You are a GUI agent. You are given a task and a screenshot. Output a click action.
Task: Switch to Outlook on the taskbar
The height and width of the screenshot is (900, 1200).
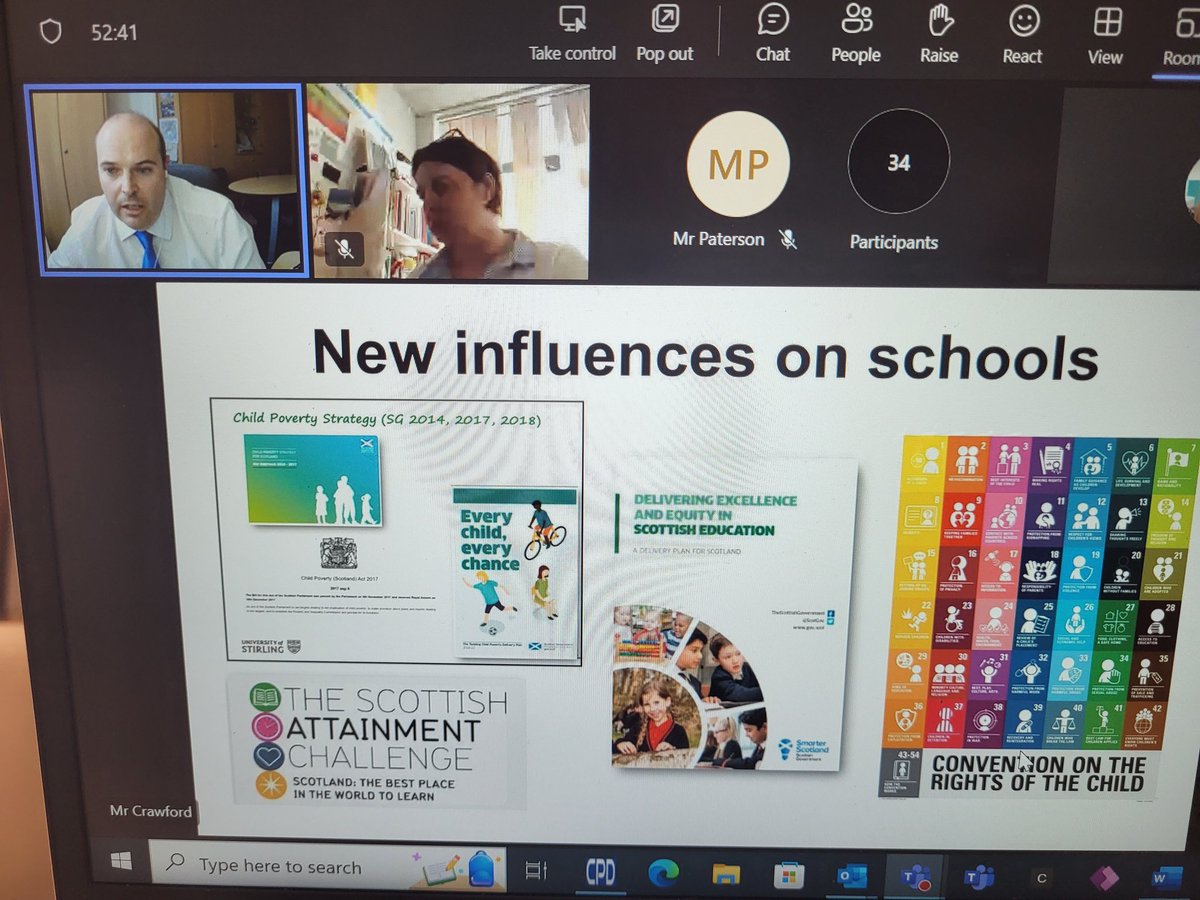(852, 876)
